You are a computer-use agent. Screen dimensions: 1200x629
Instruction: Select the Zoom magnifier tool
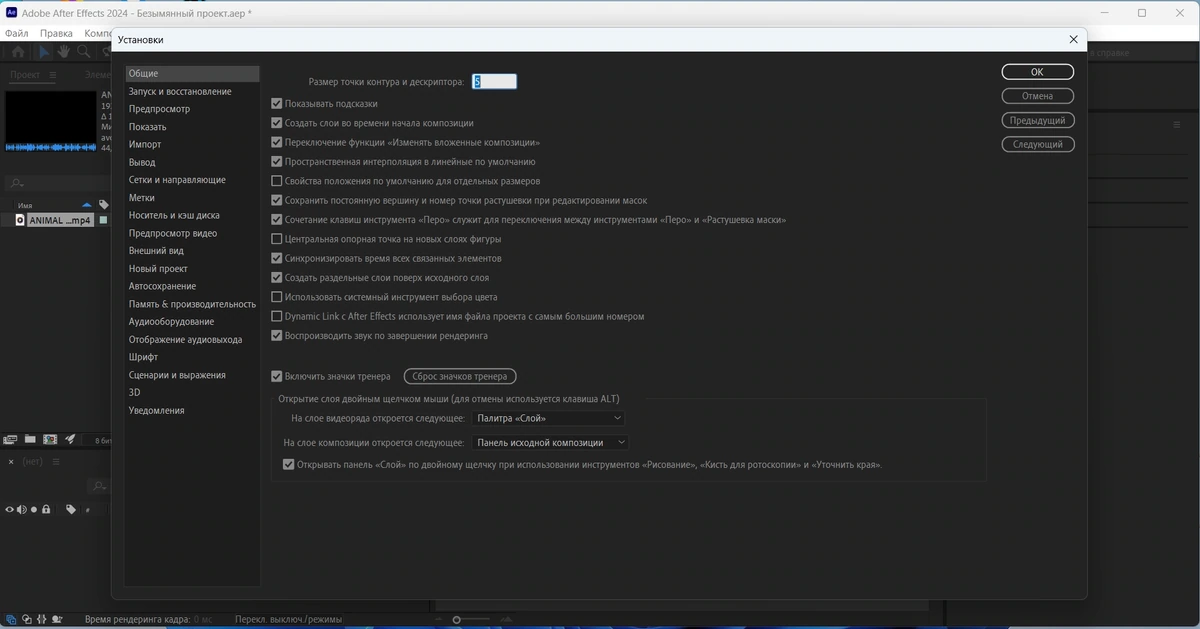(x=84, y=52)
